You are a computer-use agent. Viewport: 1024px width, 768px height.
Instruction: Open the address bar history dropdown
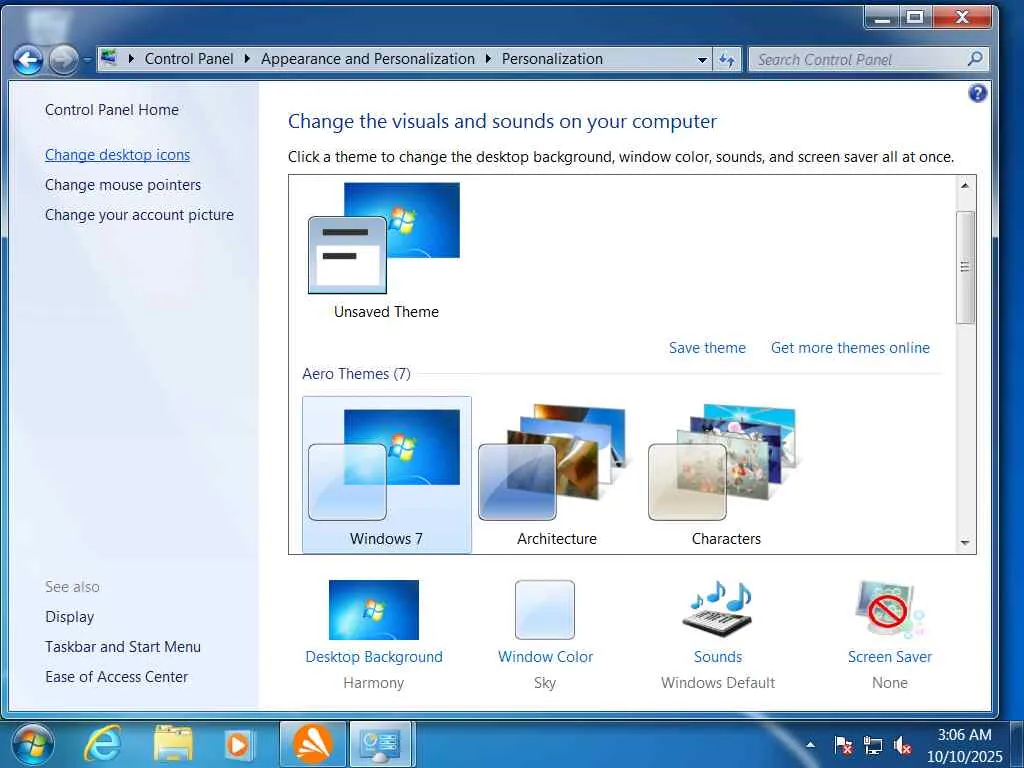pos(702,59)
